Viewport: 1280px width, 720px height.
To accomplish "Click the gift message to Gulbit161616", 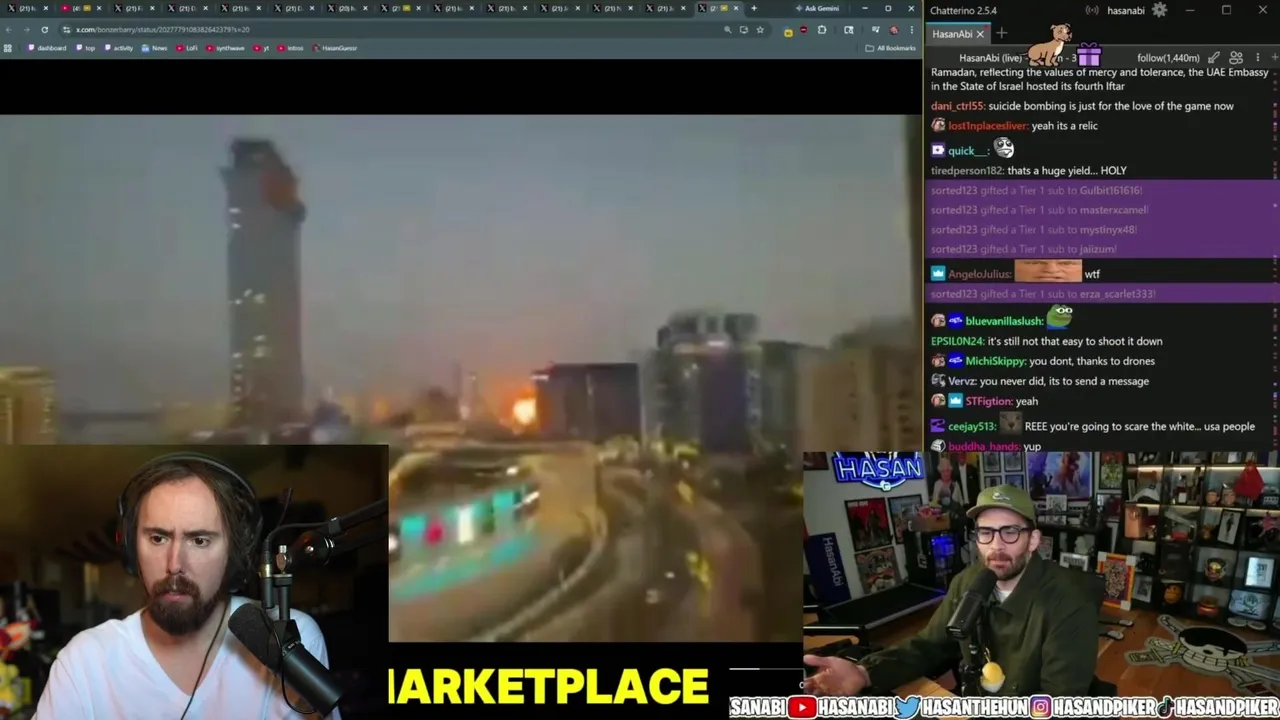I will coord(1102,190).
